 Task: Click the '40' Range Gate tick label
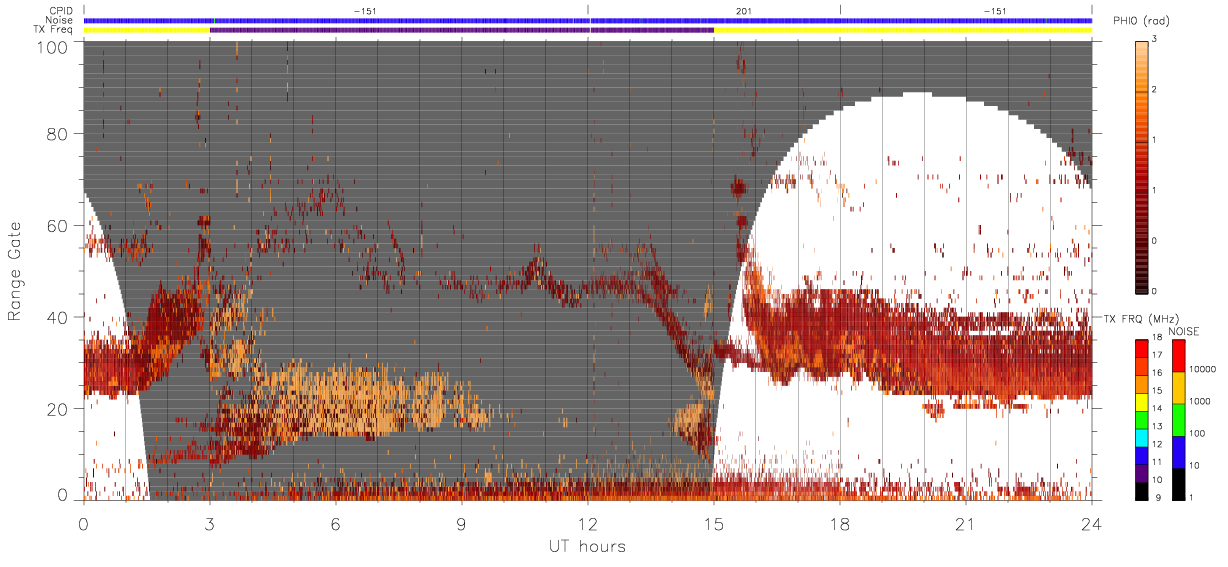click(57, 317)
